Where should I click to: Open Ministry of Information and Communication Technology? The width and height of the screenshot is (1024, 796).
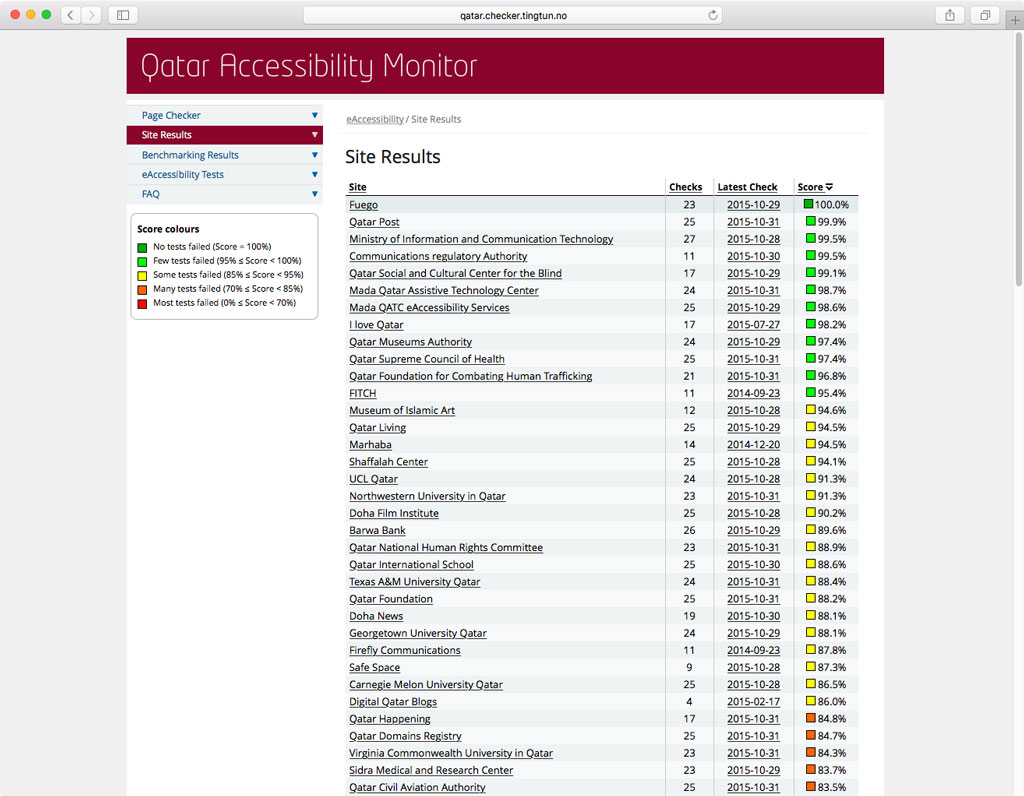point(481,239)
